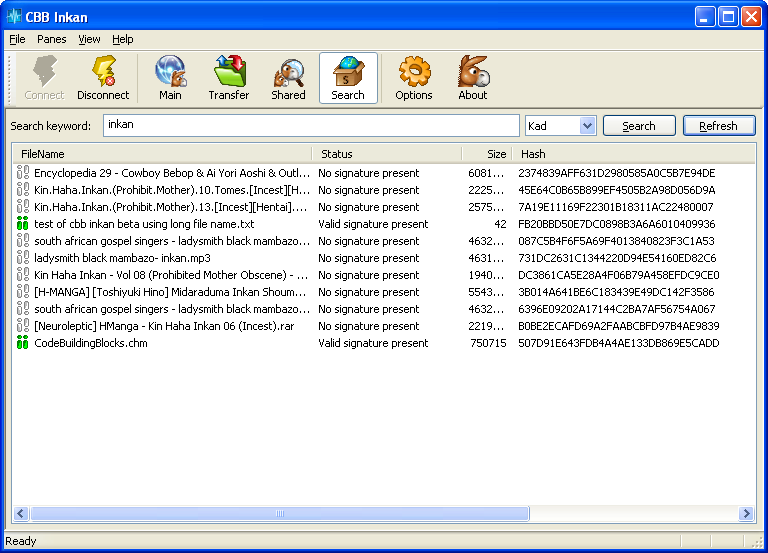
Task: Select the Search toolbar icon
Action: [x=348, y=72]
